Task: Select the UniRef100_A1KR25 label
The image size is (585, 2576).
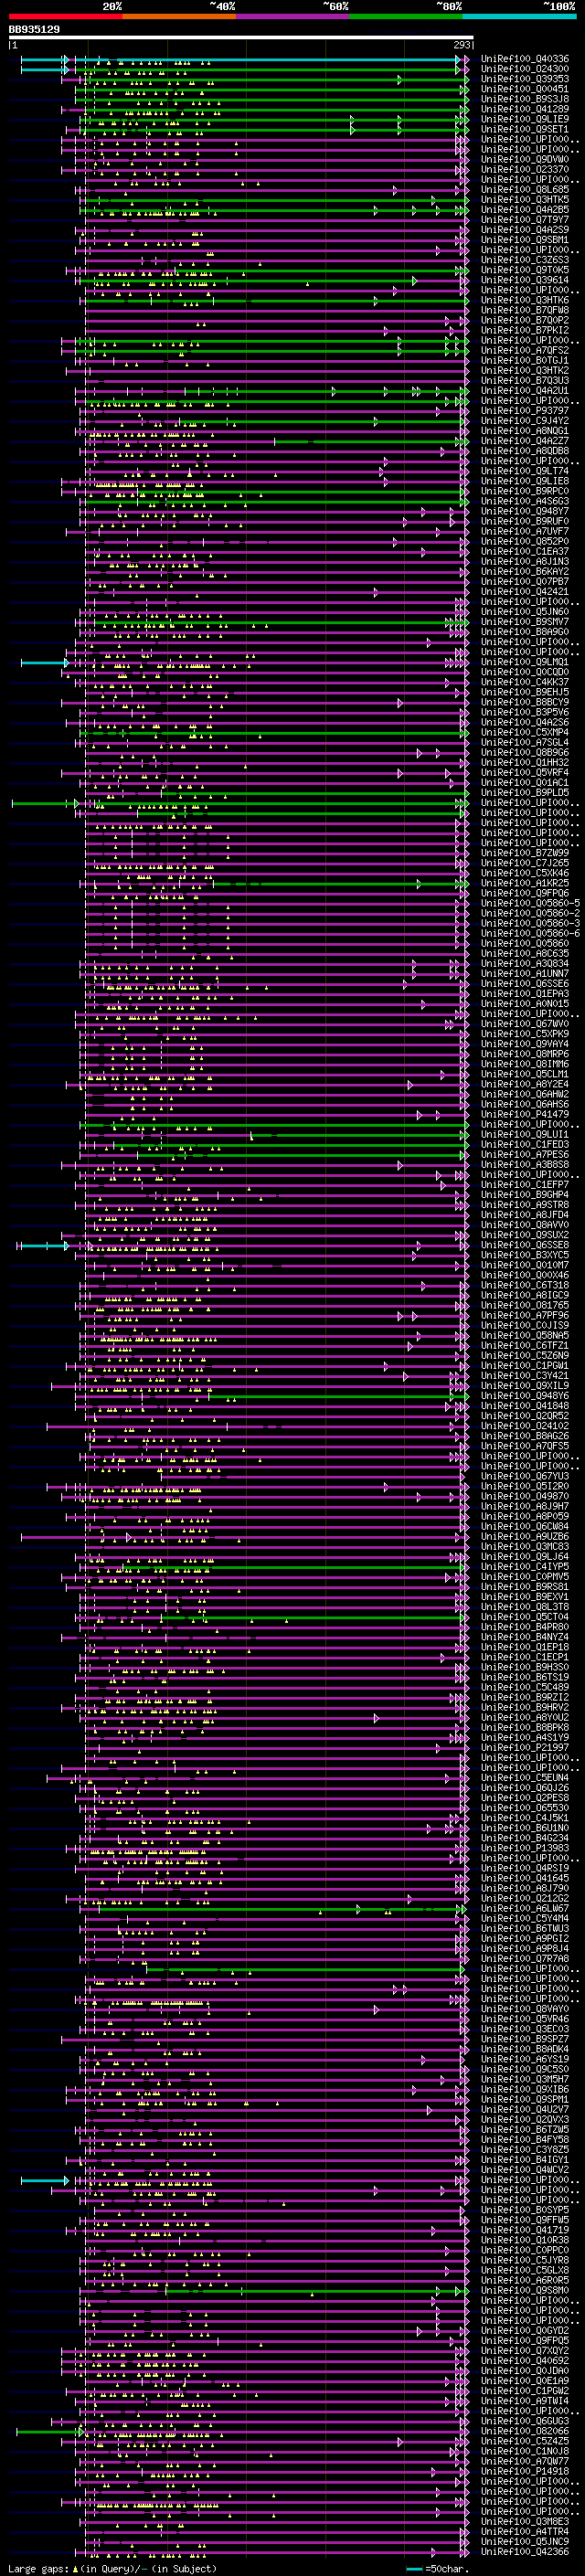Action: 525,883
